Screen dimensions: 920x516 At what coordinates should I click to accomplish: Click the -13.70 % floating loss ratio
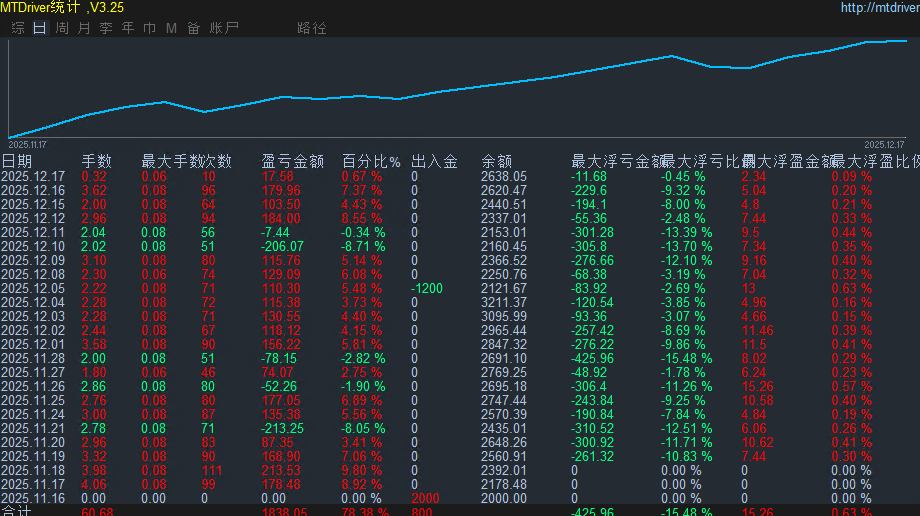[686, 247]
